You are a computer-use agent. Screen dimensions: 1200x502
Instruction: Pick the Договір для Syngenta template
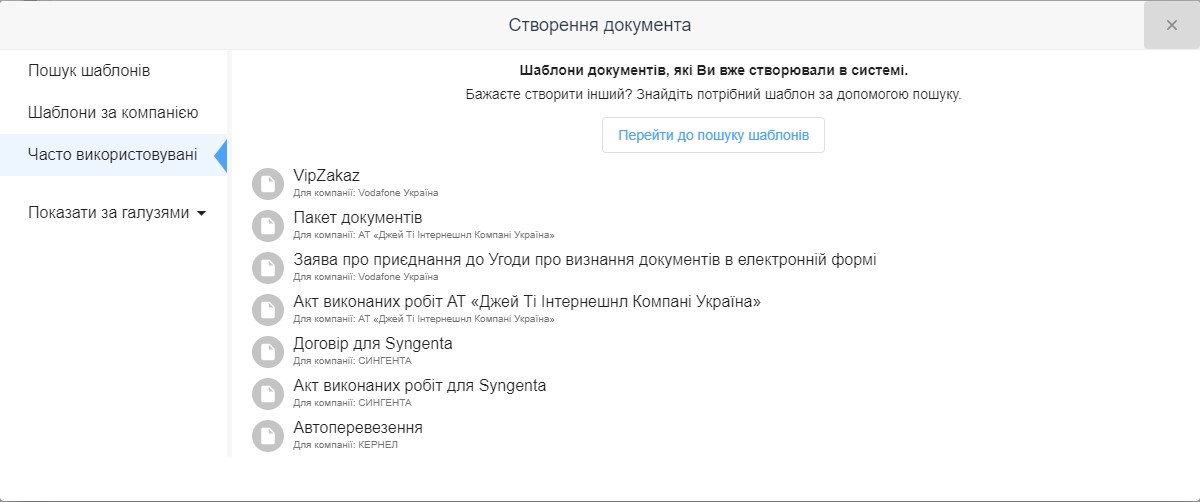[x=372, y=344]
